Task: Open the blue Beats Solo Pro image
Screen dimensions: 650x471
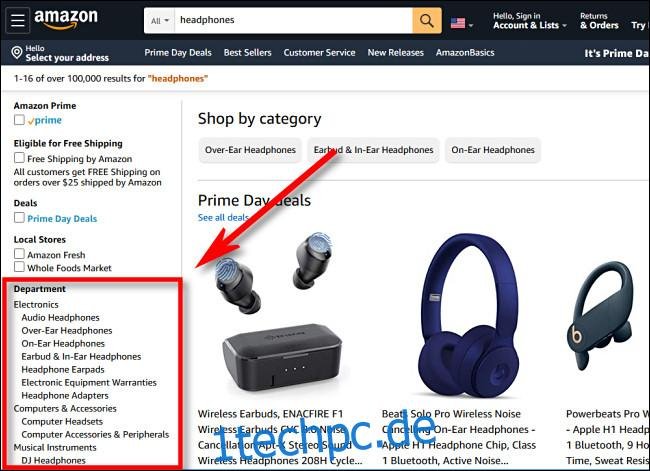Action: click(x=468, y=314)
